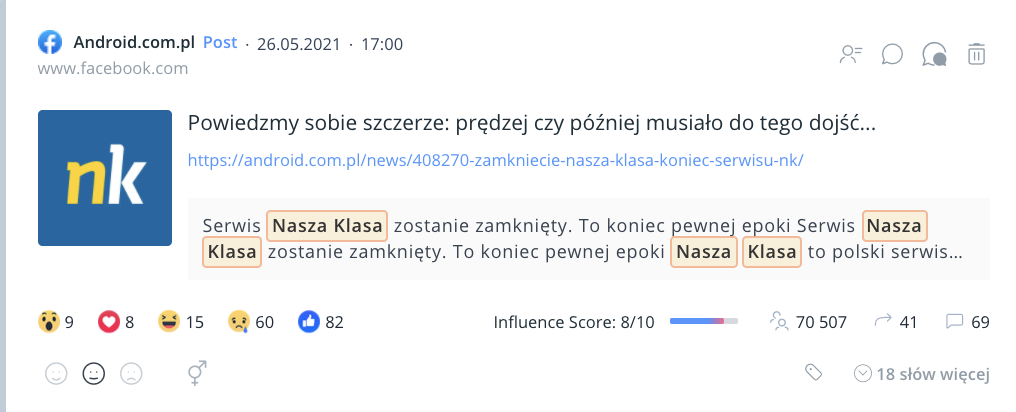This screenshot has width=1016, height=412.
Task: Click the tag label icon
Action: [x=814, y=373]
